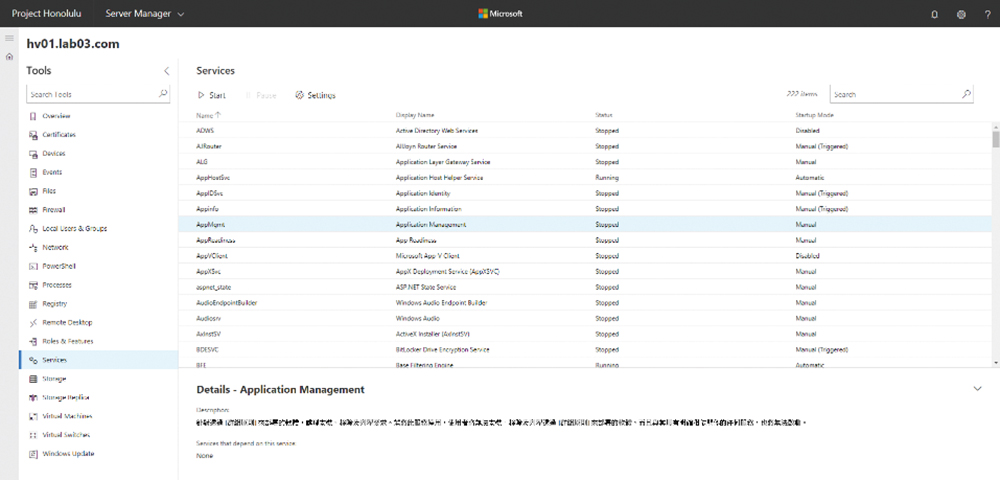Screen dimensions: 1000x480
Task: Open the Virtual Machines label in sidebar
Action: tap(67, 416)
